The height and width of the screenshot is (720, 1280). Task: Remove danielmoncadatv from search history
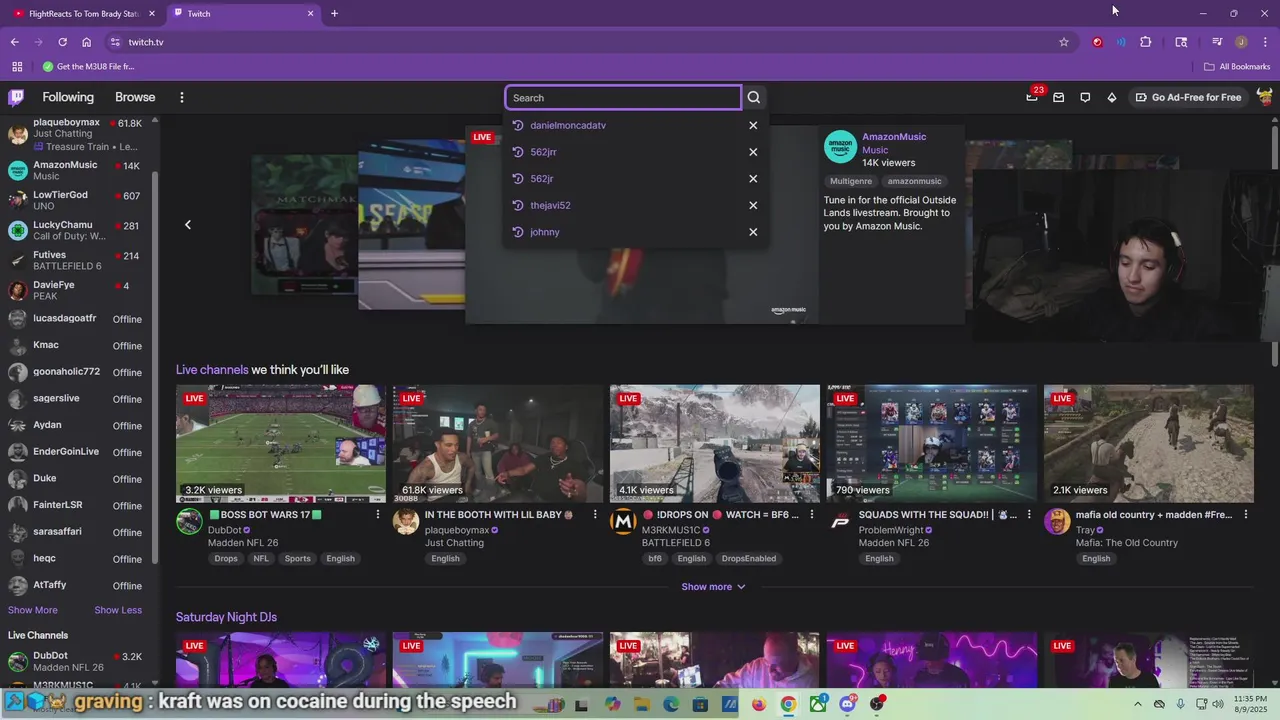point(753,125)
